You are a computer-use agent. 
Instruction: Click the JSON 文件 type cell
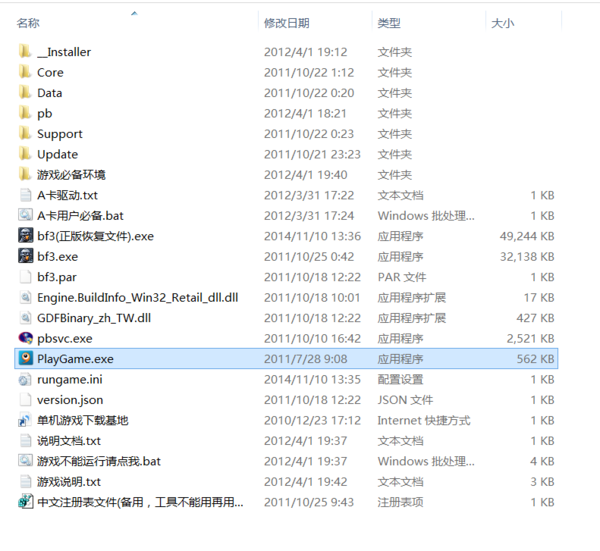tap(405, 400)
